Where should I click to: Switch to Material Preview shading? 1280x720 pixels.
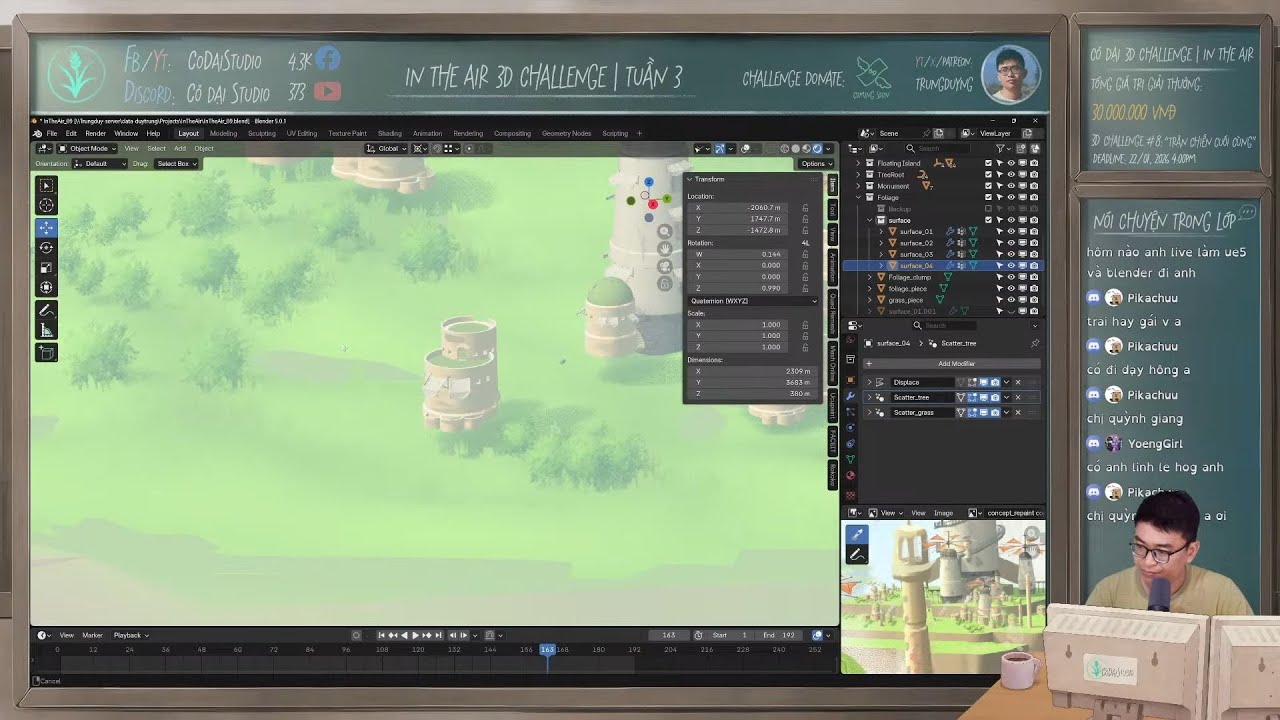807,148
